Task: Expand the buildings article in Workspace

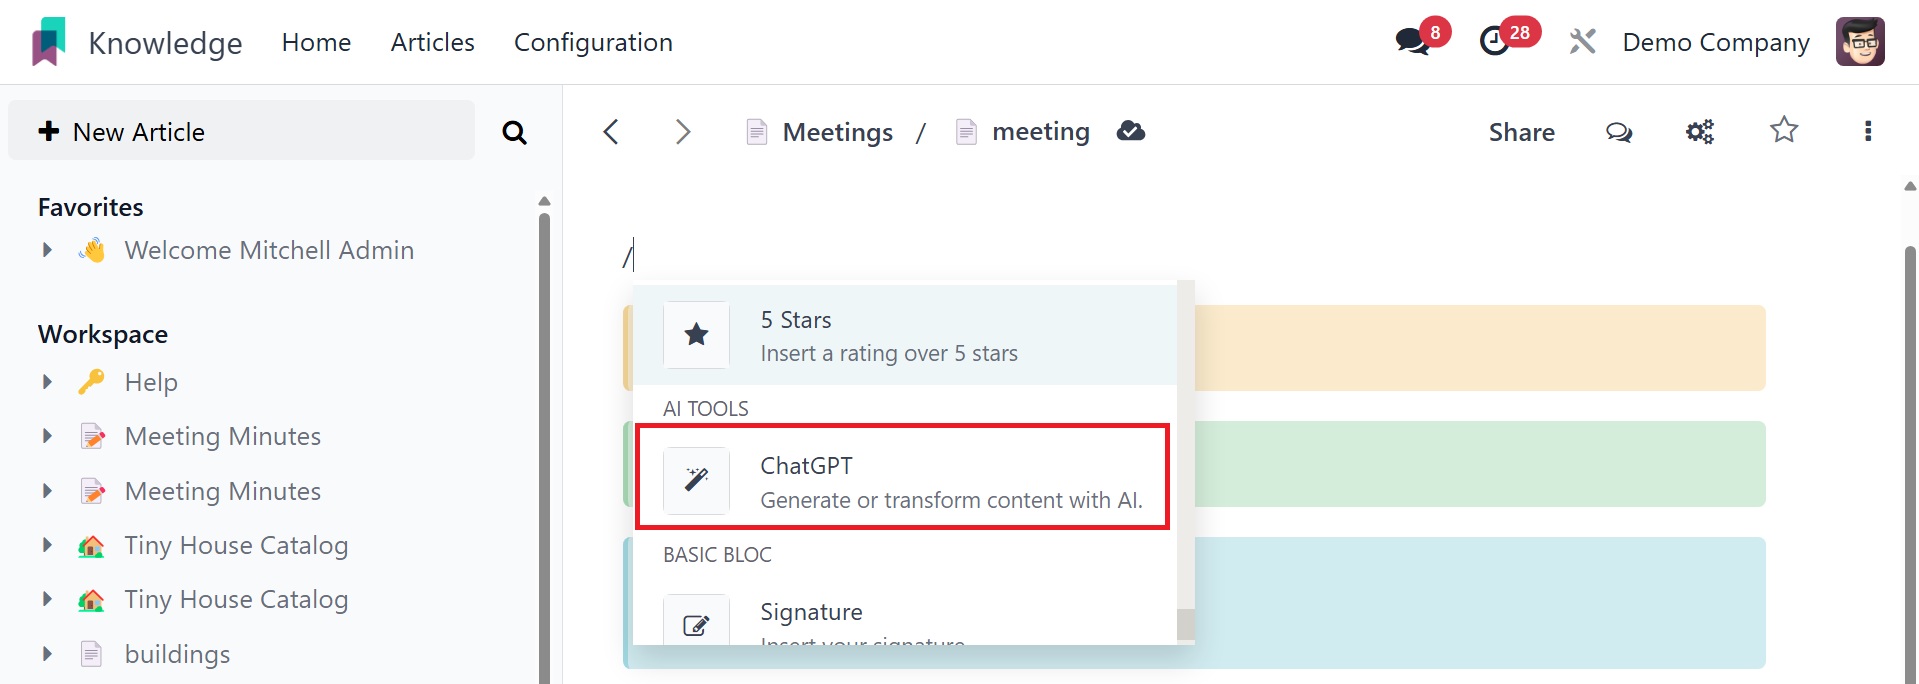Action: tap(47, 654)
